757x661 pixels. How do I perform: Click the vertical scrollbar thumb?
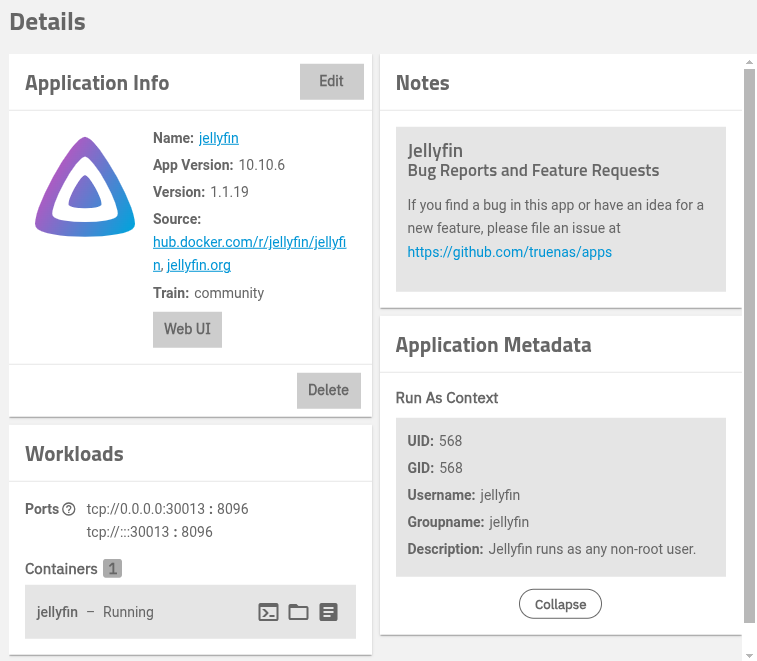749,340
